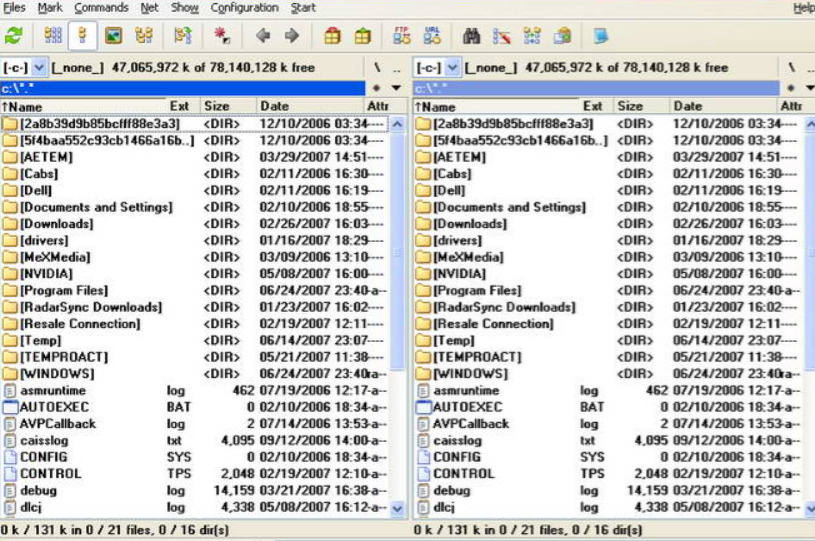
Task: Open FTP connect toolbar icon
Action: (402, 36)
